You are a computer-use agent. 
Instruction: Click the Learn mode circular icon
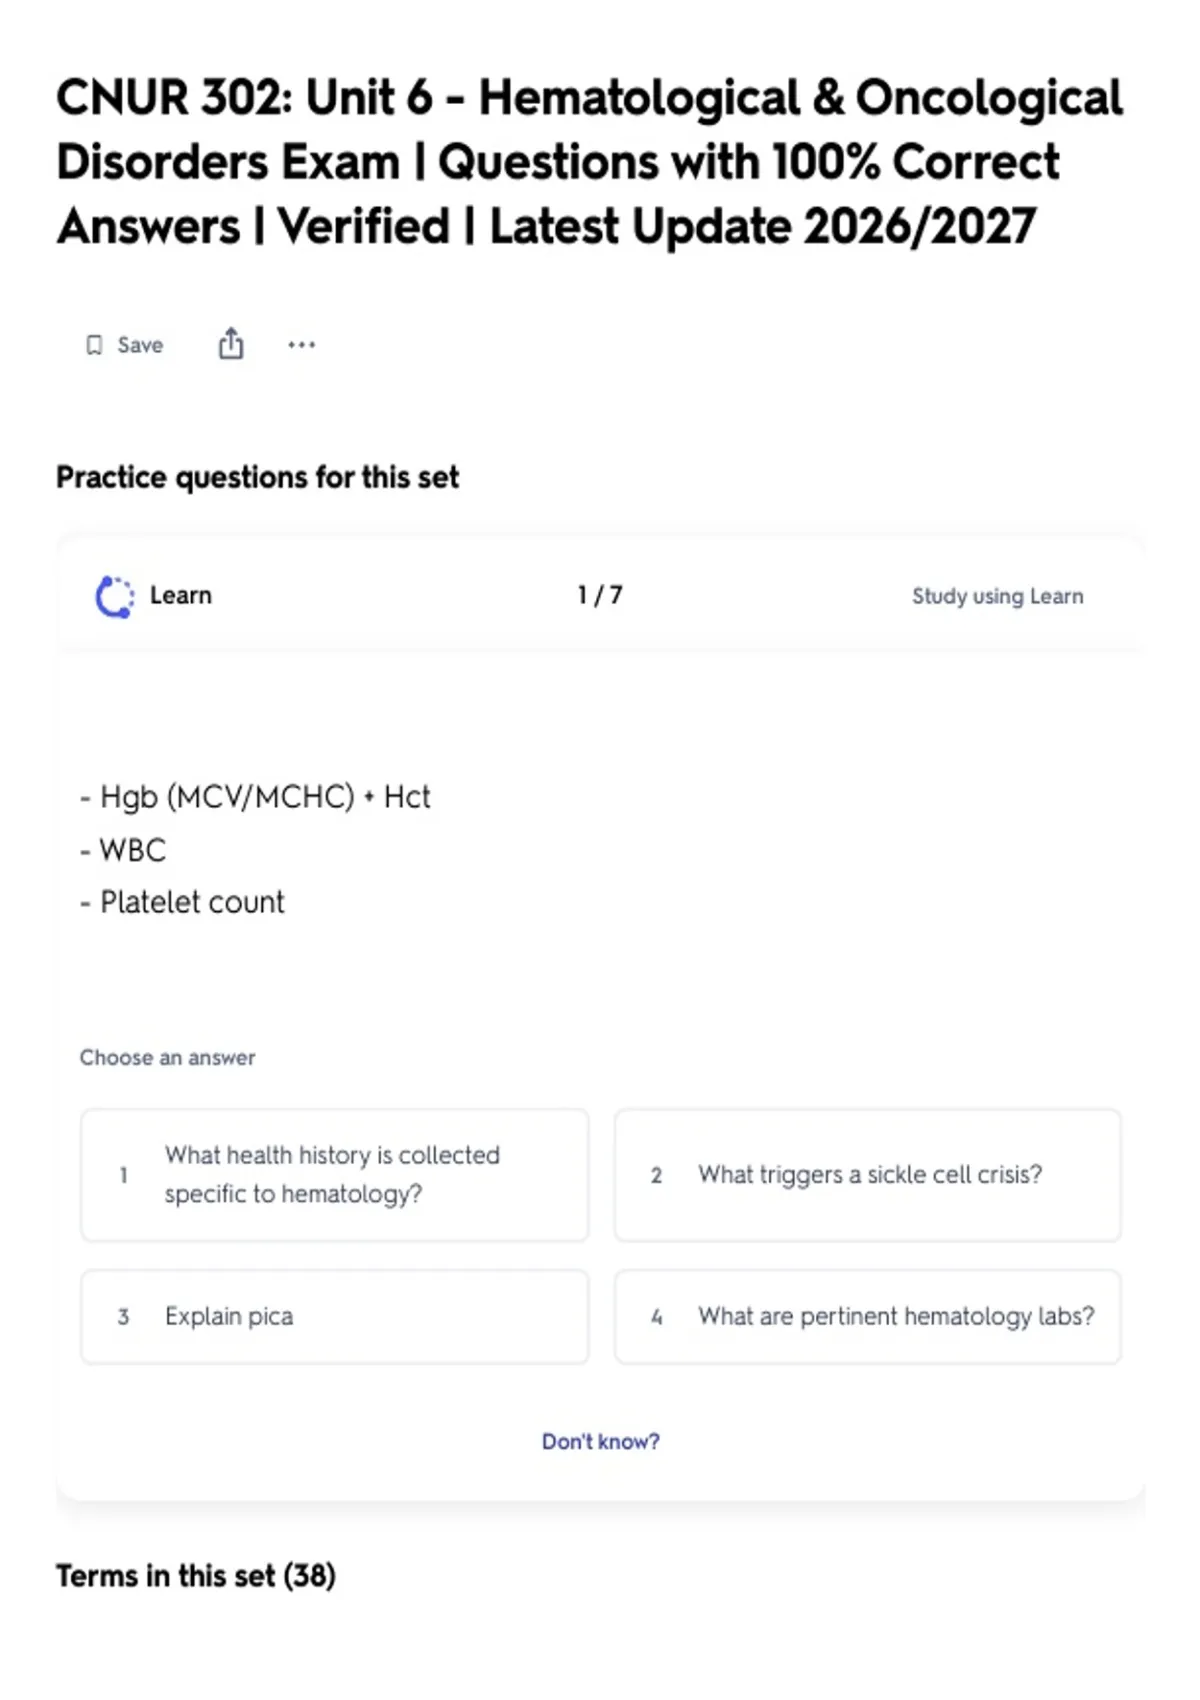coord(114,597)
